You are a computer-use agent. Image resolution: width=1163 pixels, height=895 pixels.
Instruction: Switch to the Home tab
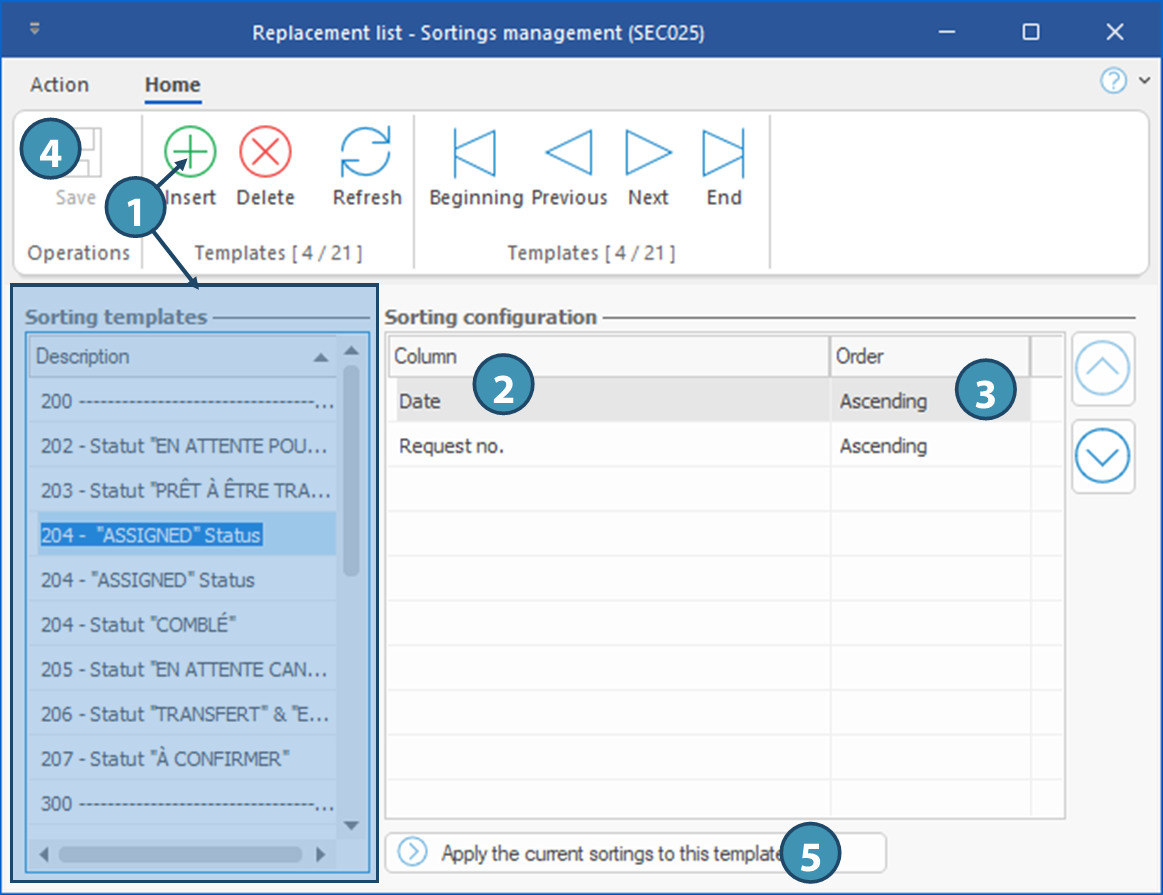(x=172, y=85)
